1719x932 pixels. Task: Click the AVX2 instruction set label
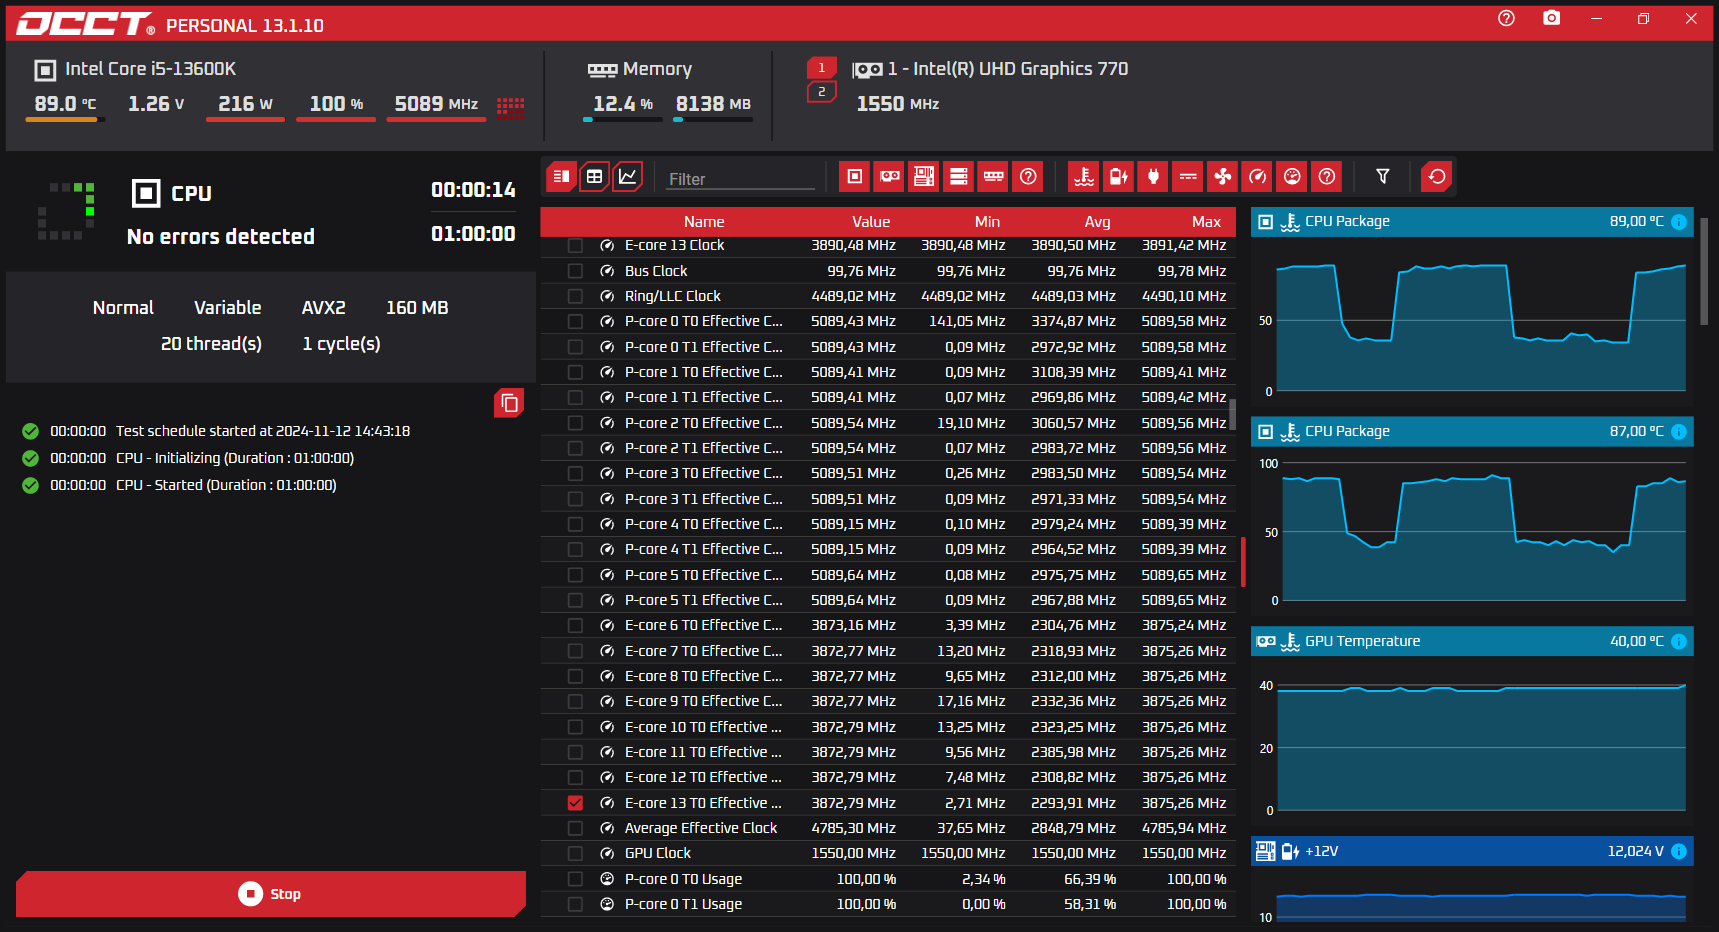tap(324, 308)
